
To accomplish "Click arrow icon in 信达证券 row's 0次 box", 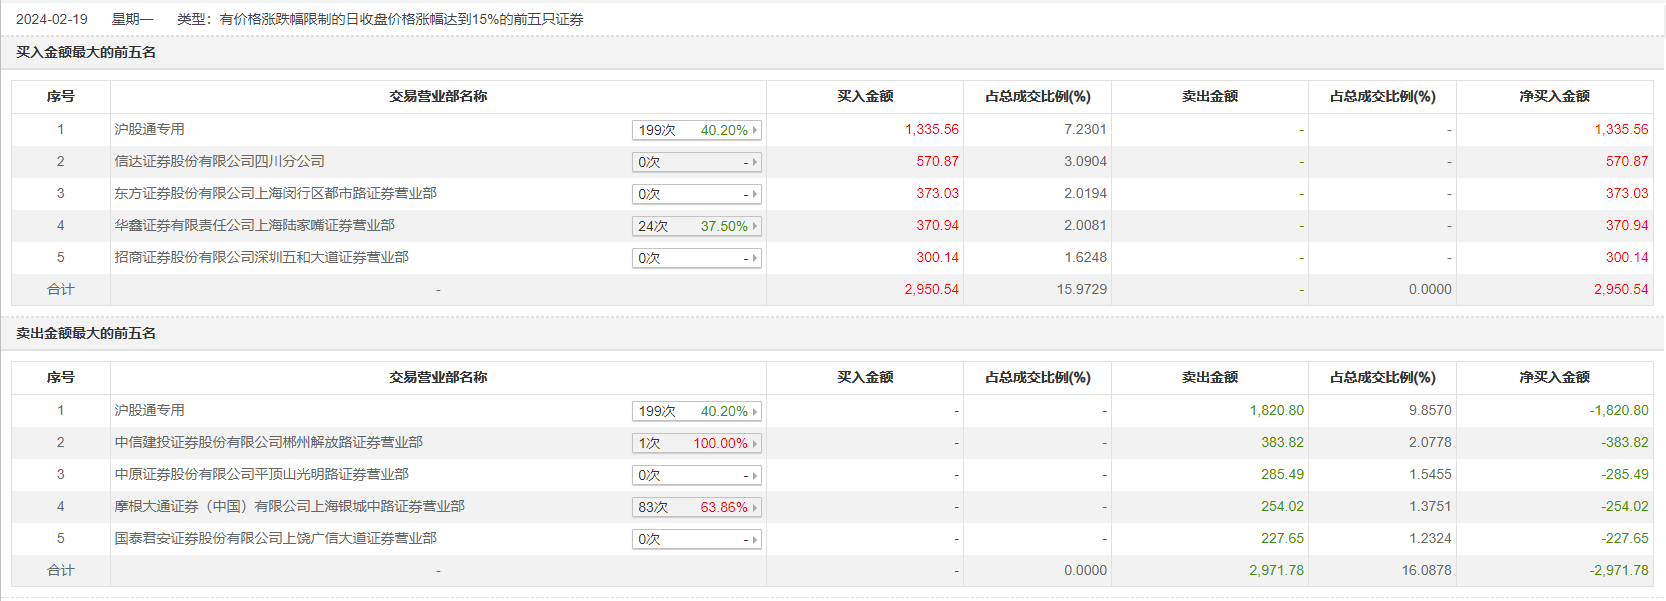I will coord(755,162).
